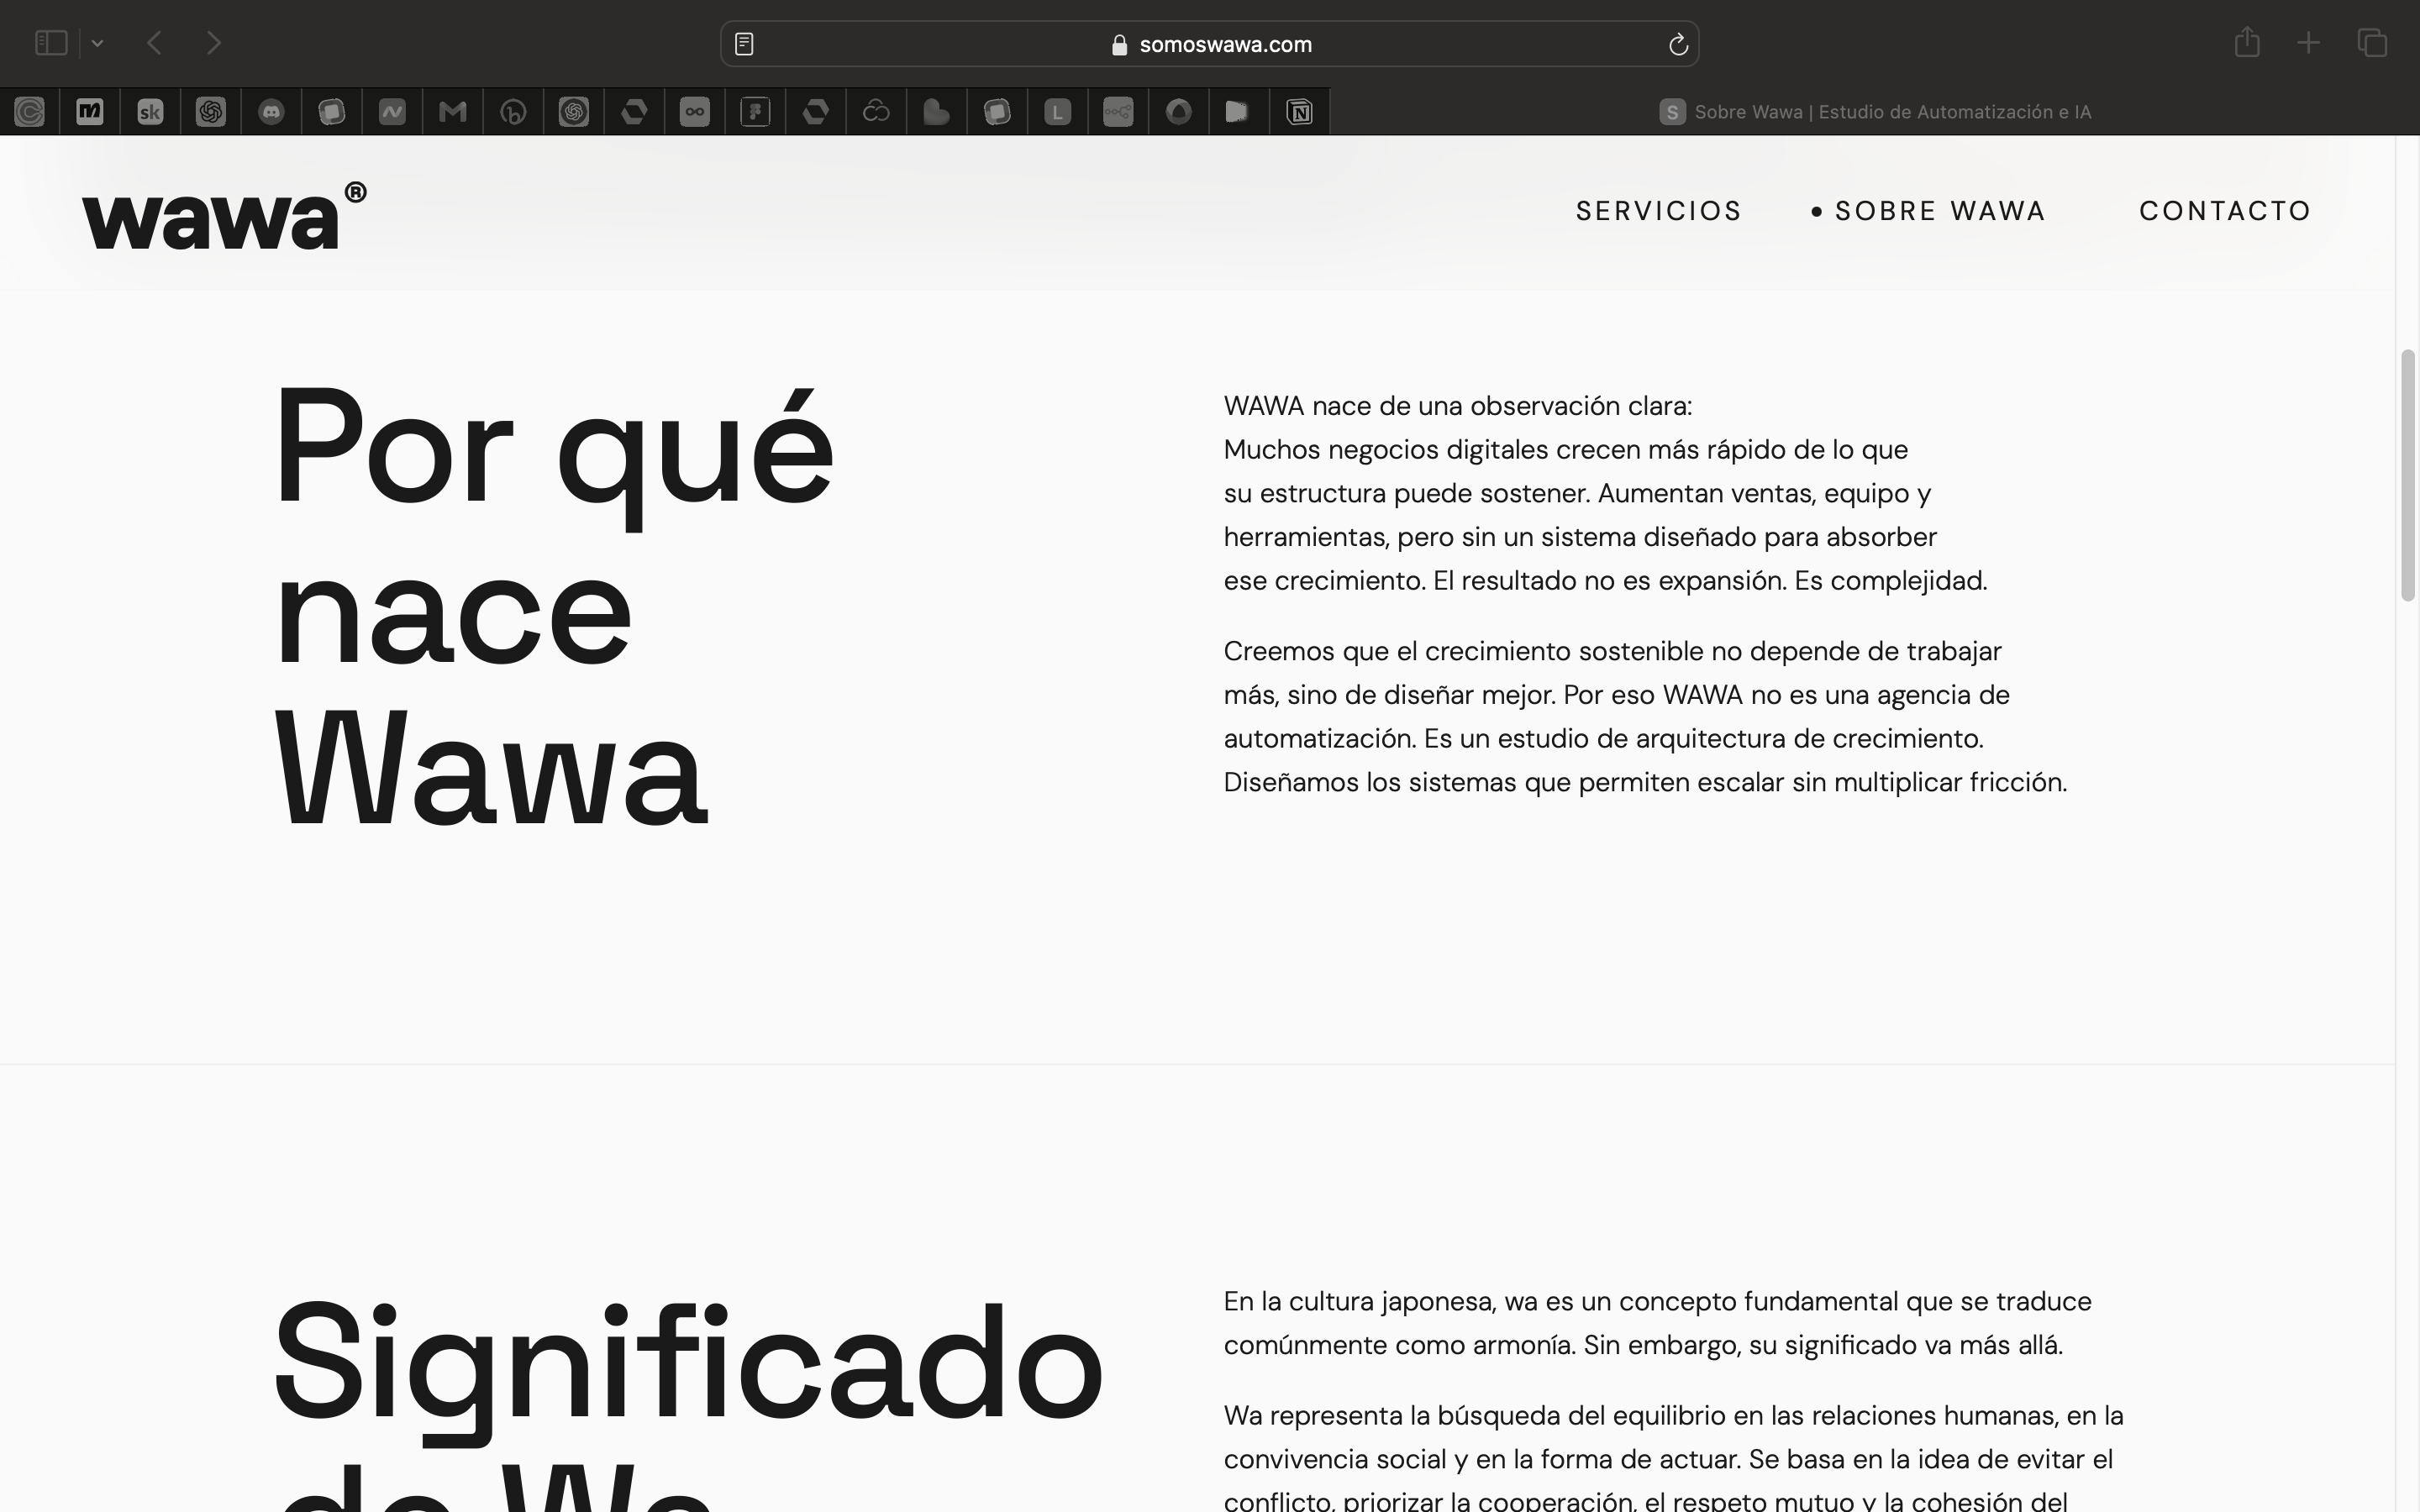
Task: Switch to the pinned Figma tab
Action: pyautogui.click(x=755, y=112)
